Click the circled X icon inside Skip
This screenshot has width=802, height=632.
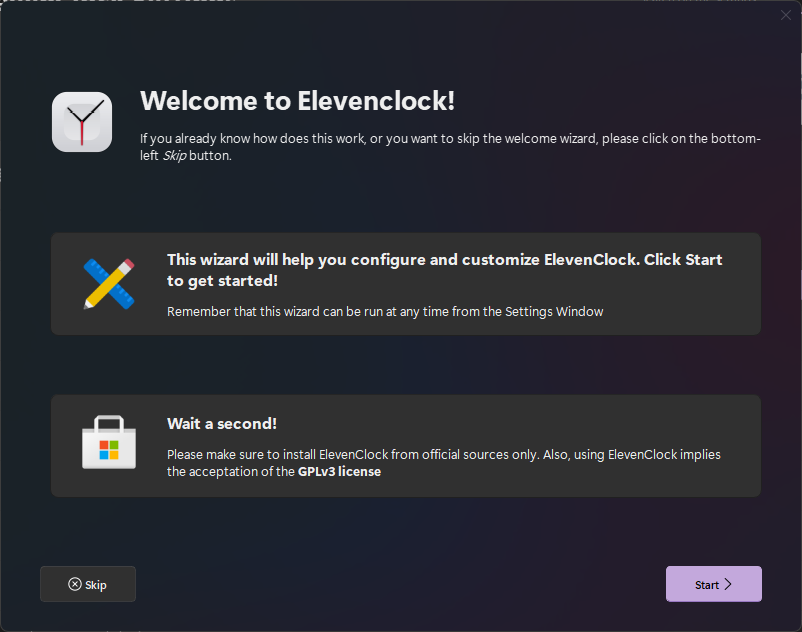(75, 584)
